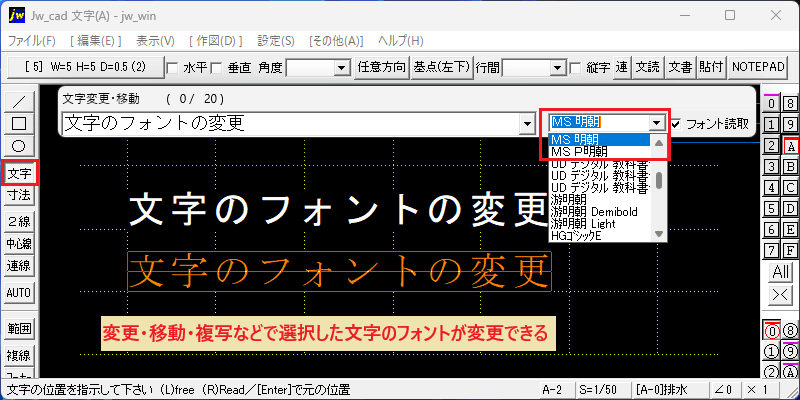Open the [編集(E)] menu

(x=96, y=41)
